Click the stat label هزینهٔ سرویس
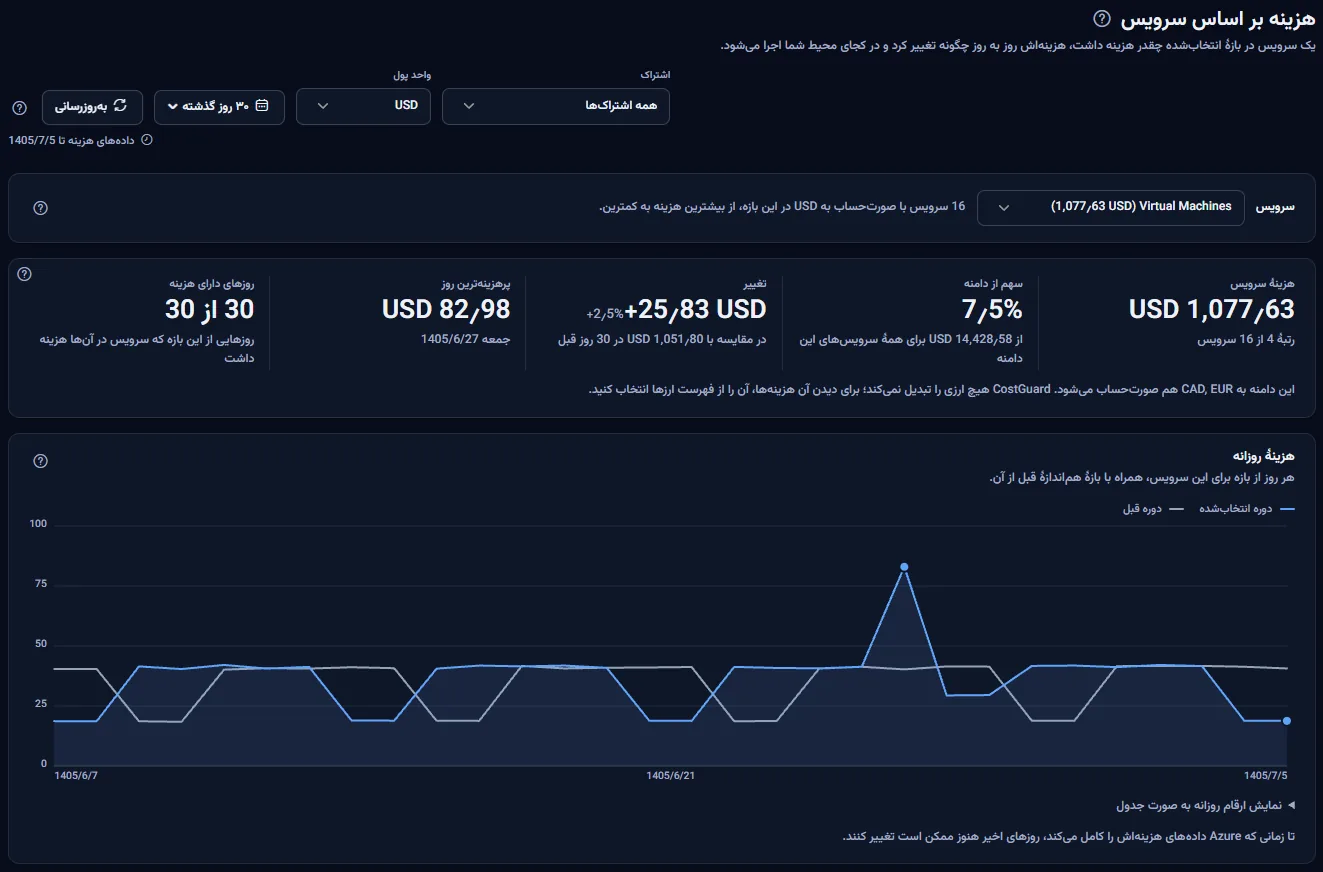 tap(1263, 284)
